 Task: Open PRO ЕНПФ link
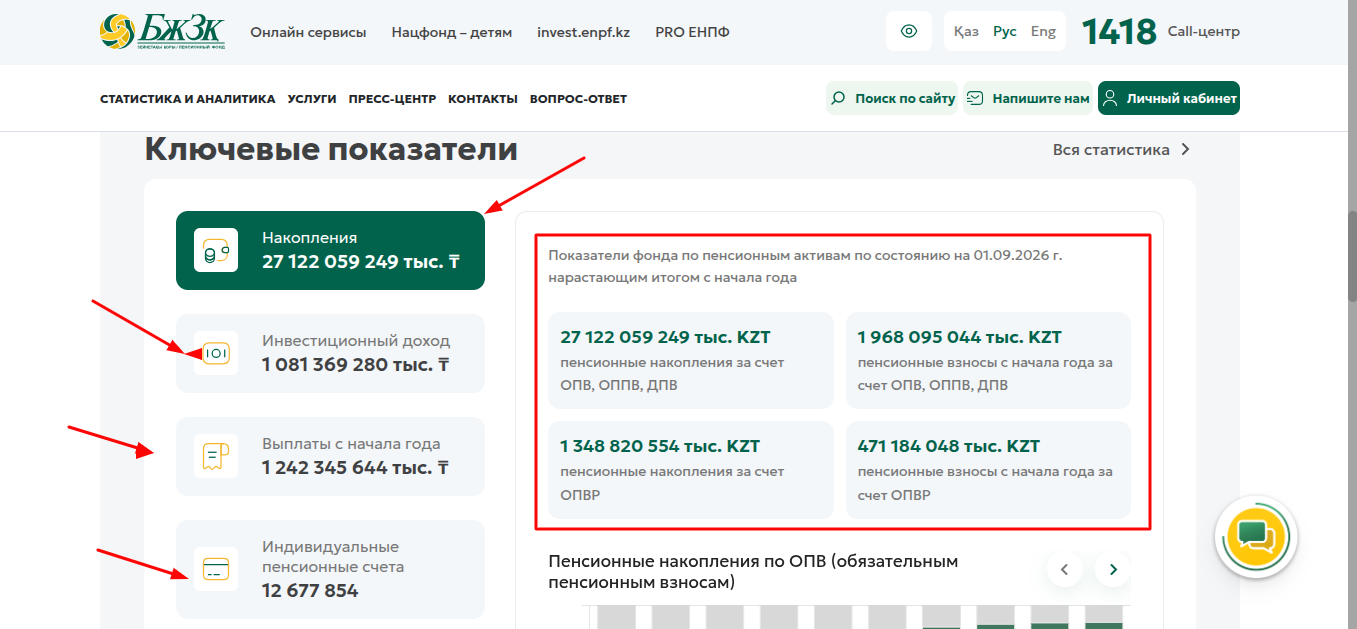pos(692,32)
